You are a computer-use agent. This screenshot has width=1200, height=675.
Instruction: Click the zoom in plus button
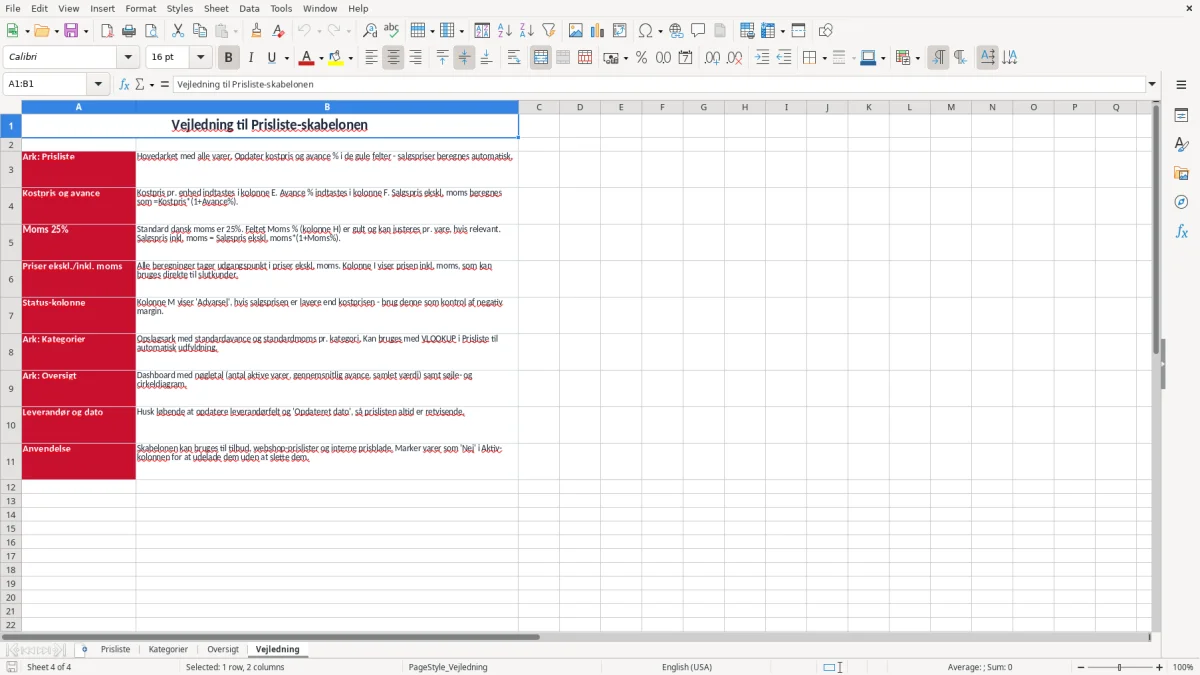tap(1160, 667)
